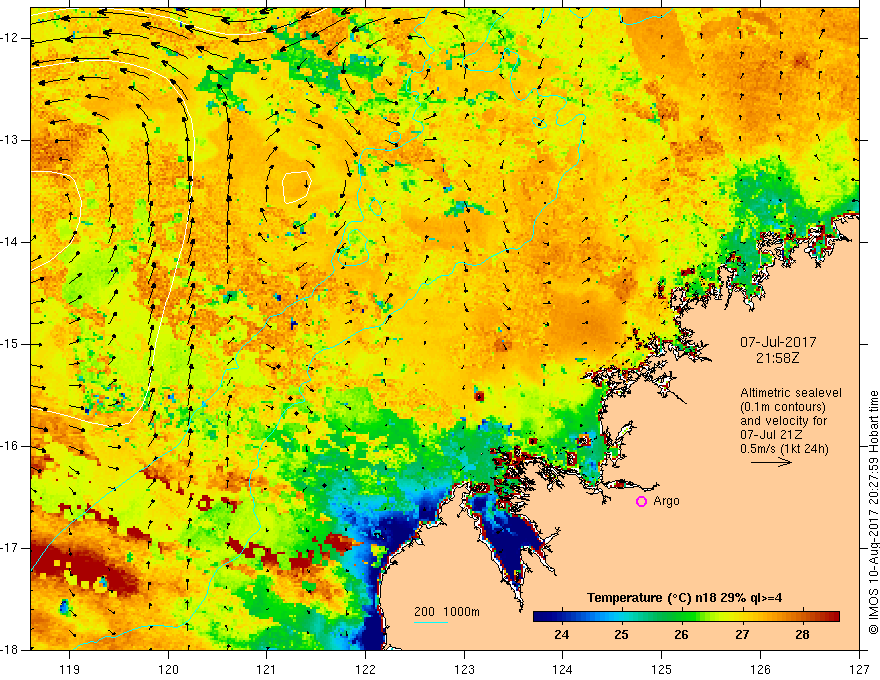The width and height of the screenshot is (880, 680).
Task: Click the '0.5m/s (1kt 24h)' velocity scale text
Action: click(784, 449)
